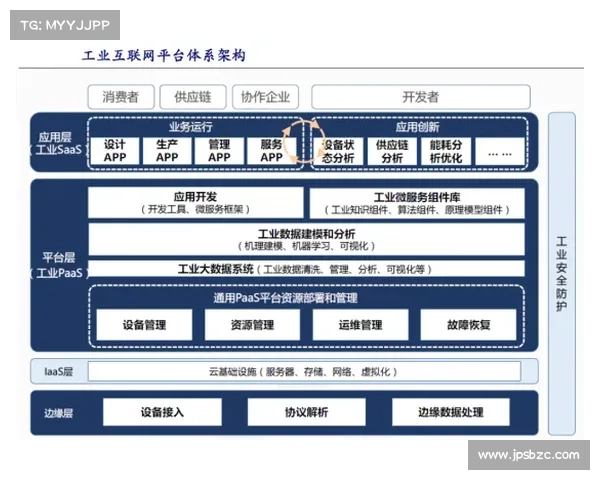The height and width of the screenshot is (480, 600).
Task: Select the 工业大数据系统 bar
Action: 307,269
